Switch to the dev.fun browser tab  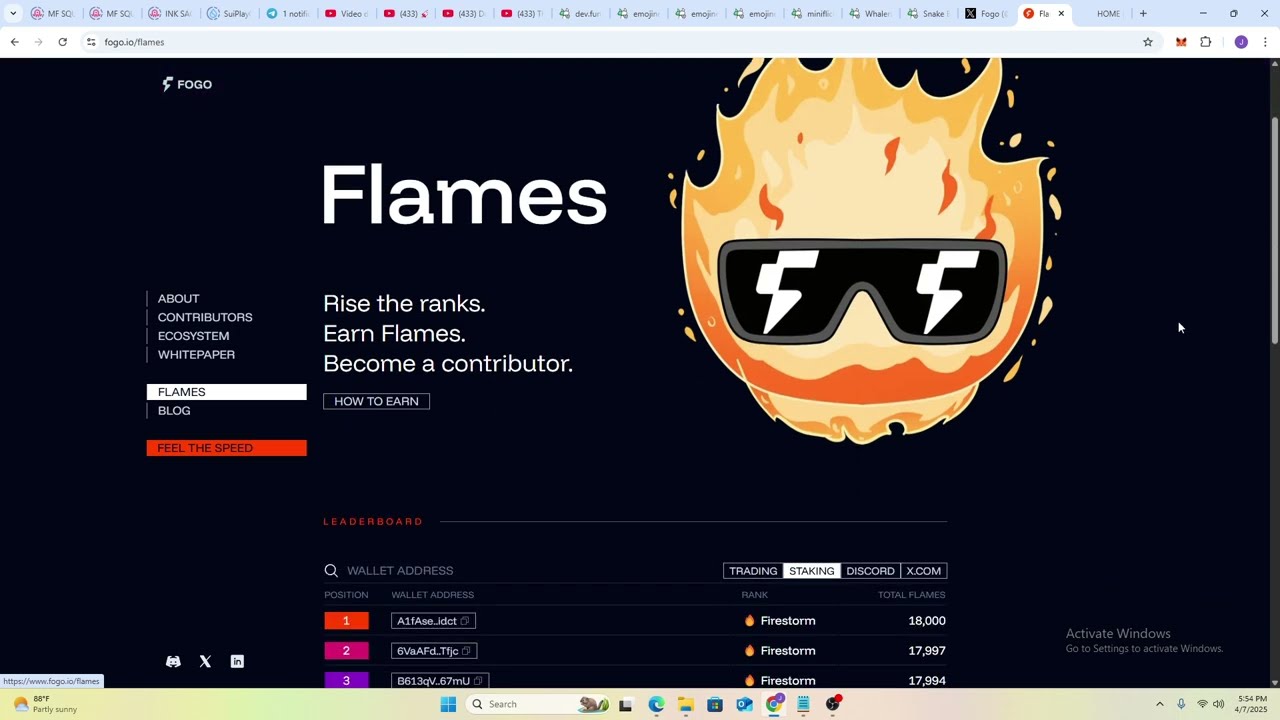[x=579, y=14]
